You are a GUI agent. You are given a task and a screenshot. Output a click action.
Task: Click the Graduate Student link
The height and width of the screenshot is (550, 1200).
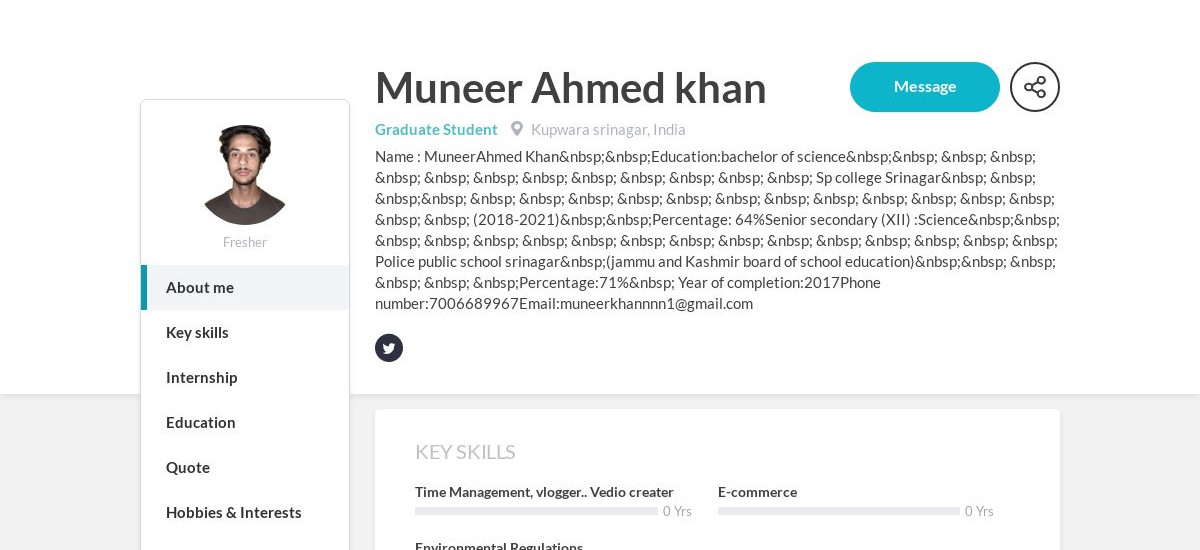[x=436, y=129]
